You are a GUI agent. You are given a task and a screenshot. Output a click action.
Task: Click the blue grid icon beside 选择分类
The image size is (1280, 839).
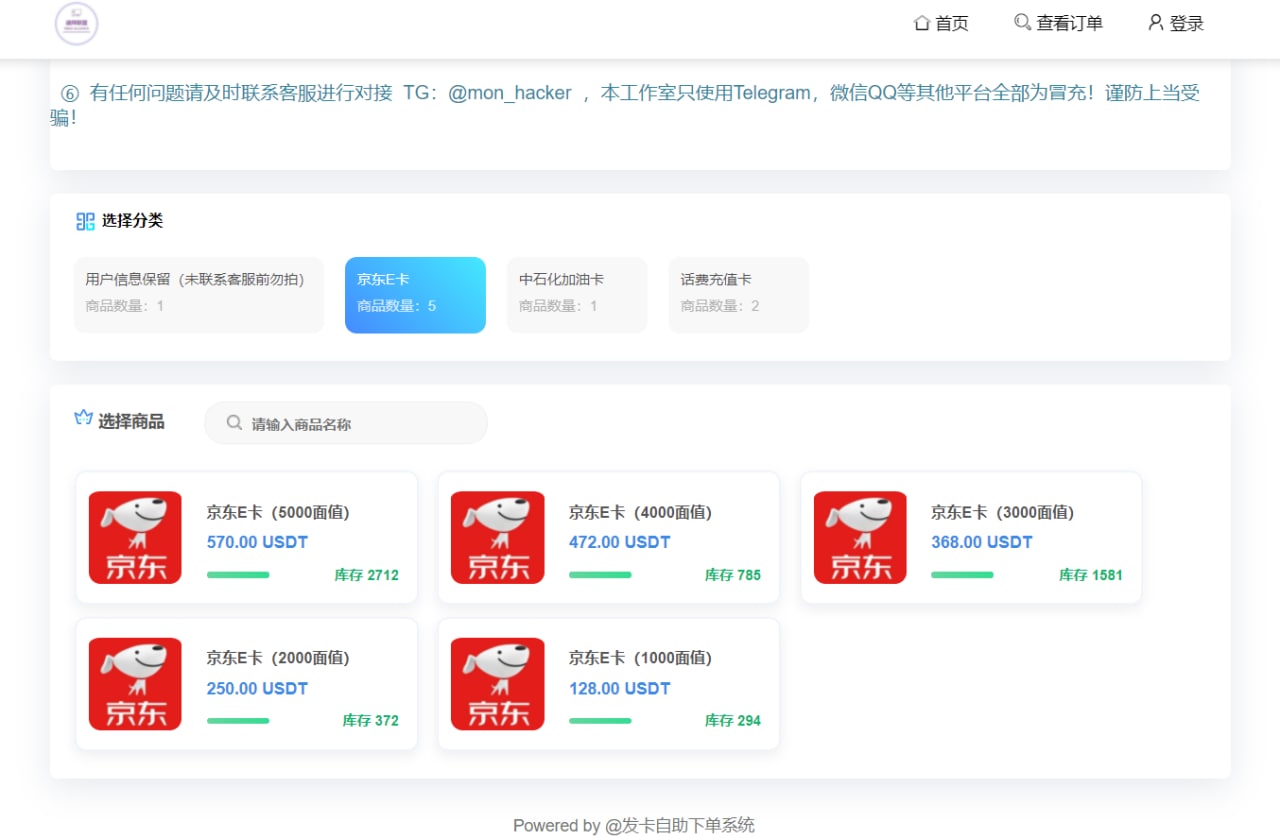click(x=87, y=221)
